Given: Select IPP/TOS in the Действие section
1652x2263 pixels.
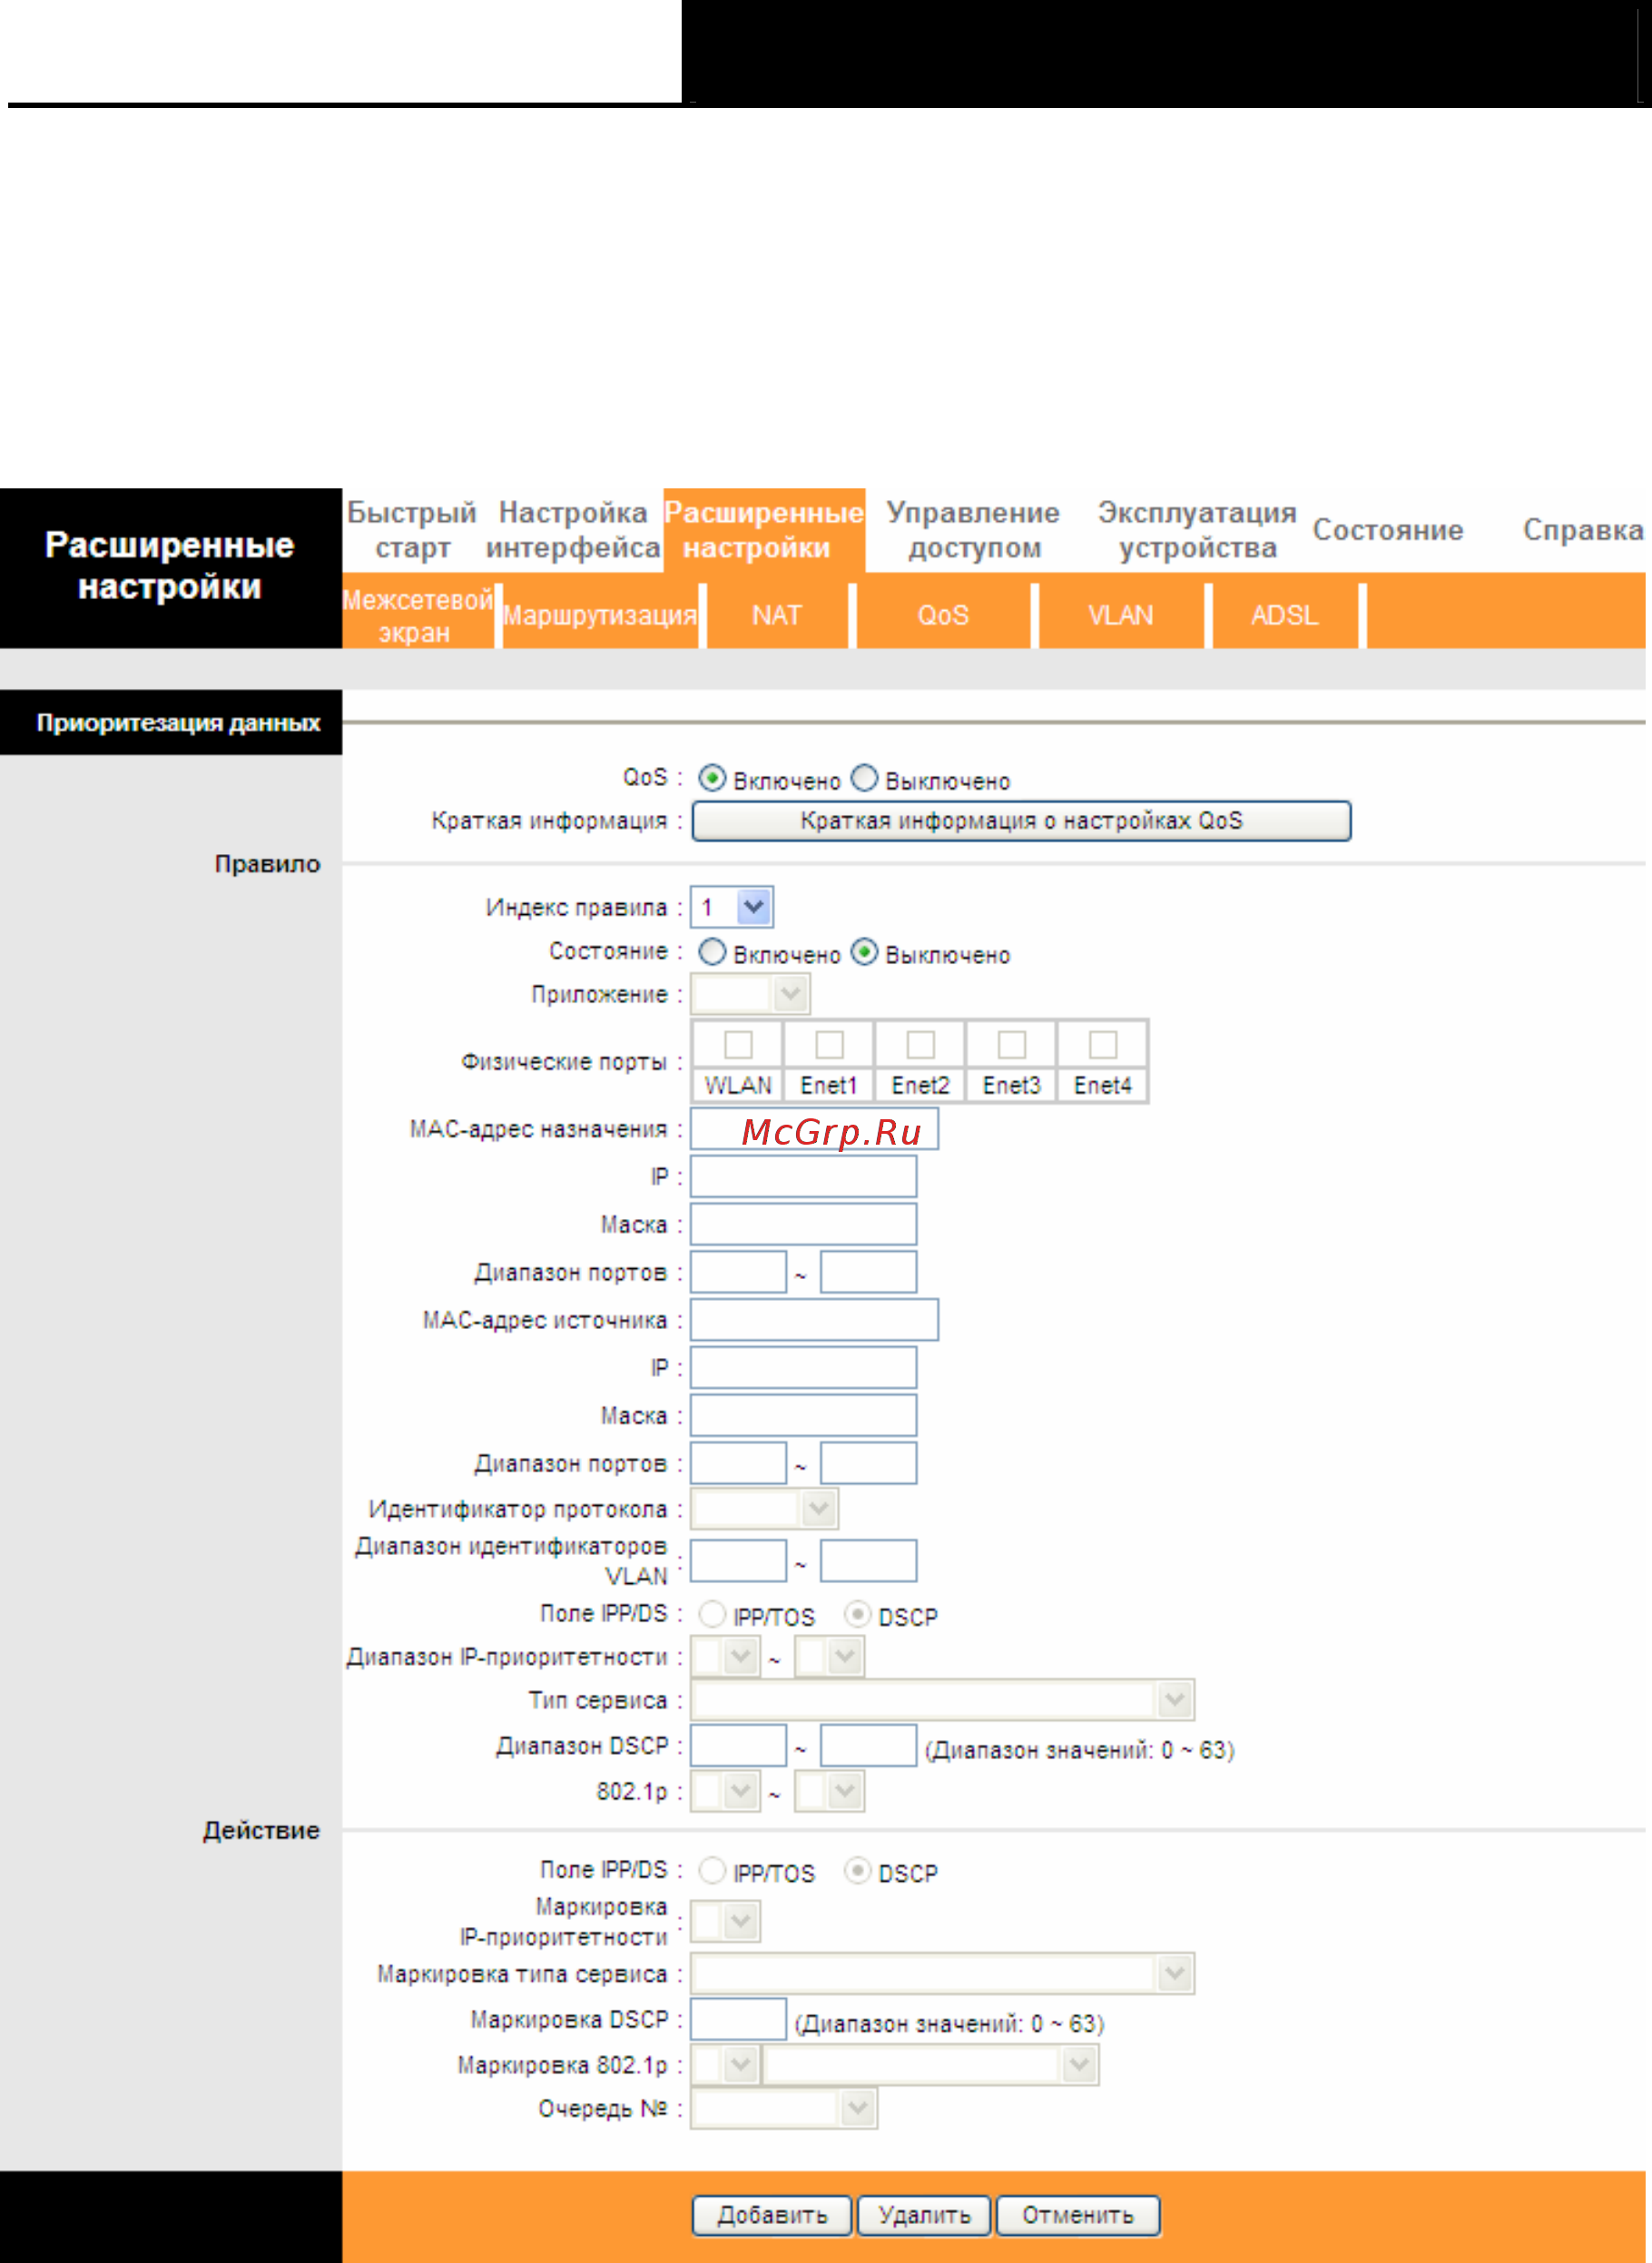Looking at the screenshot, I should (712, 1870).
